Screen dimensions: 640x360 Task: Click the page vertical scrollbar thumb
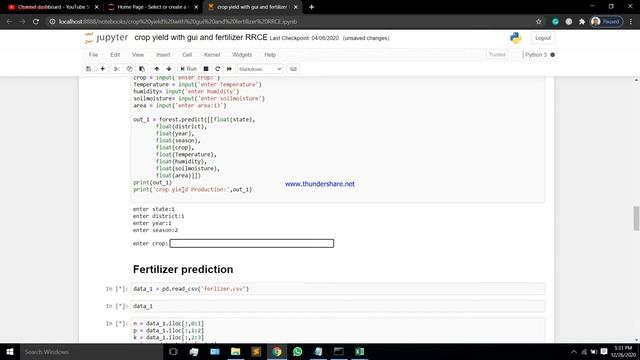pyautogui.click(x=636, y=218)
